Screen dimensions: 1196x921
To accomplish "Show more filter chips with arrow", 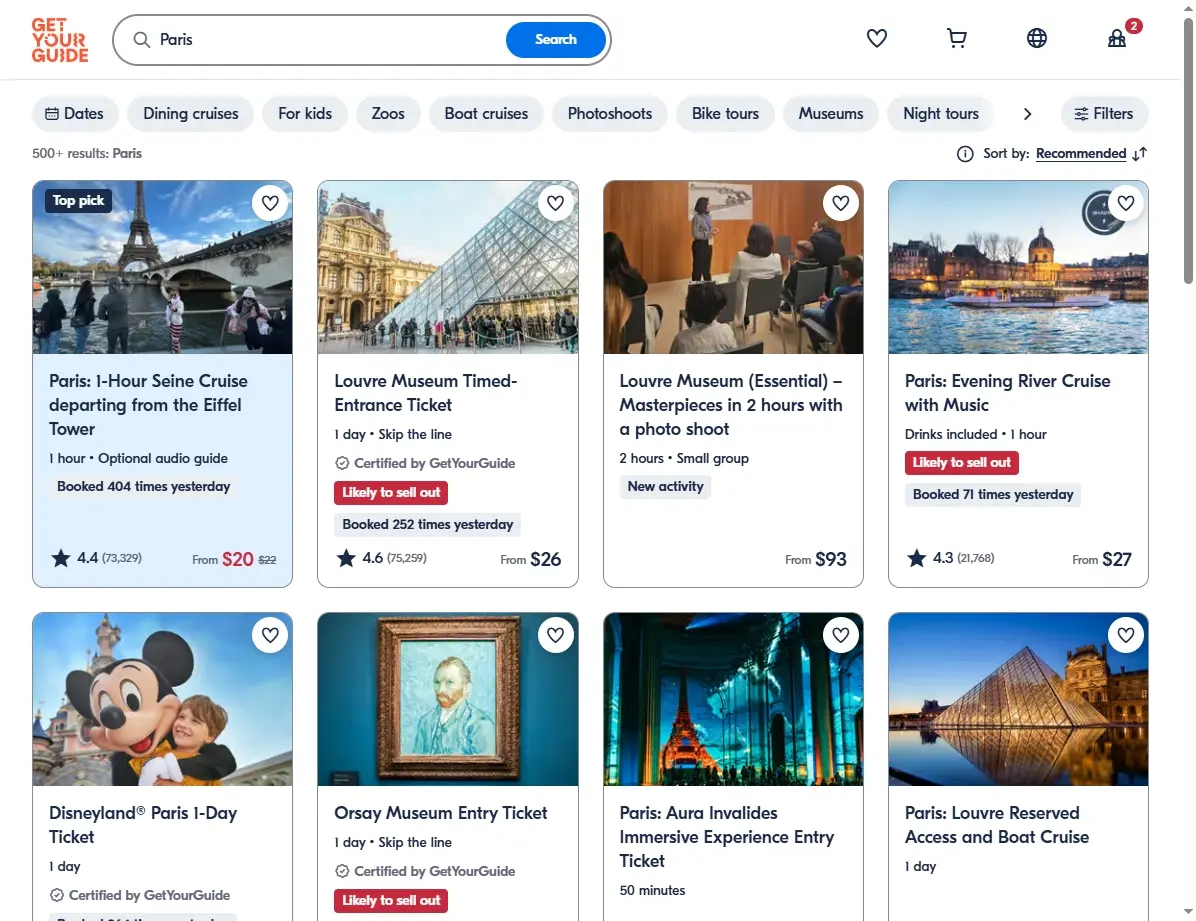I will (1027, 114).
